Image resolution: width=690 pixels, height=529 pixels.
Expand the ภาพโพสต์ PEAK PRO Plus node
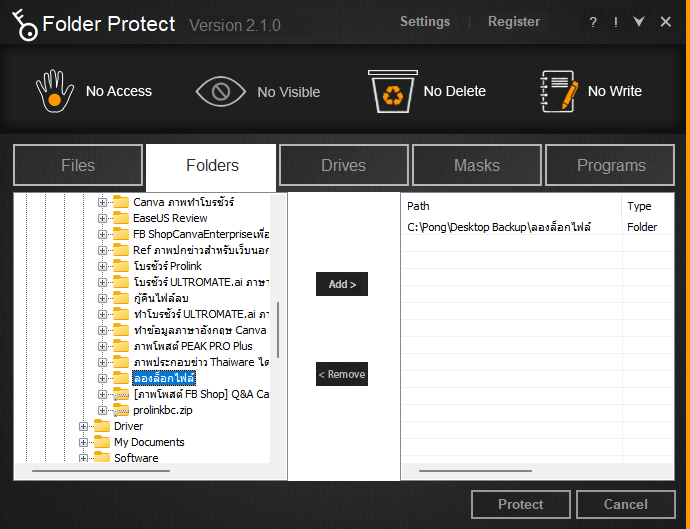(x=102, y=346)
